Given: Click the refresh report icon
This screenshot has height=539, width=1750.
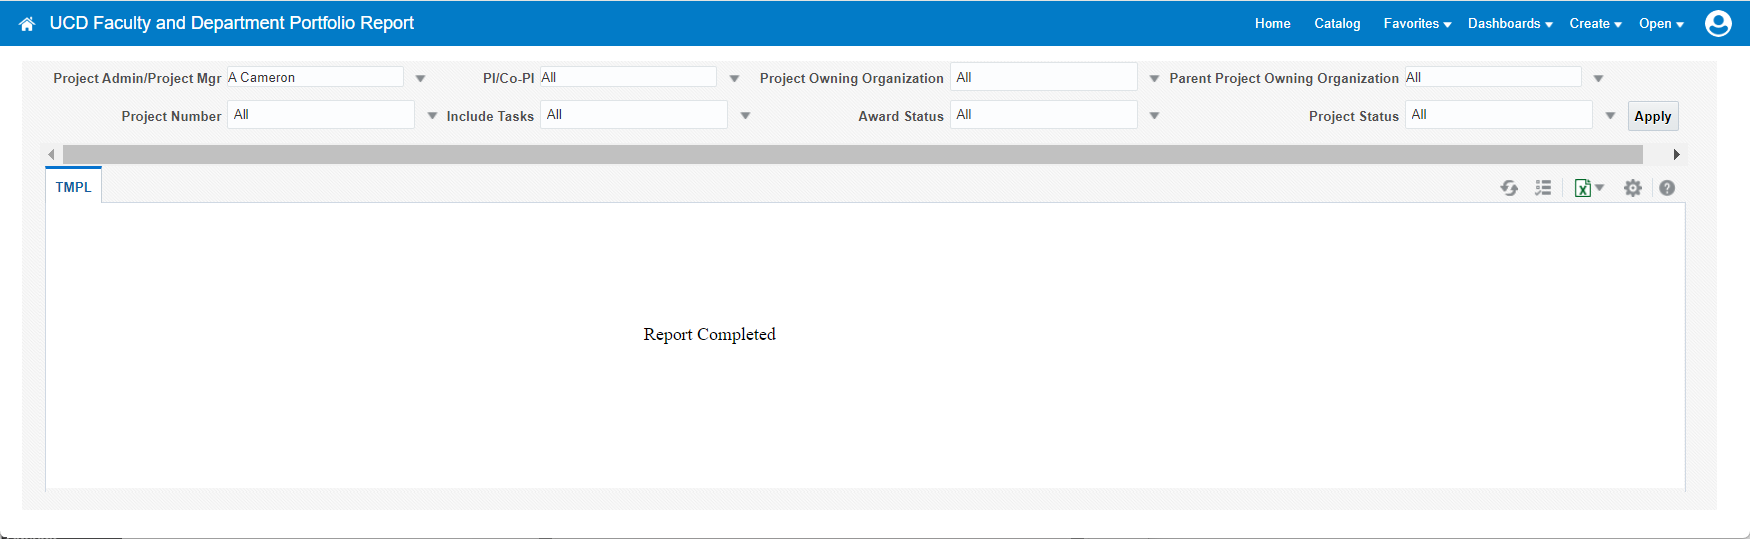Looking at the screenshot, I should pos(1509,188).
